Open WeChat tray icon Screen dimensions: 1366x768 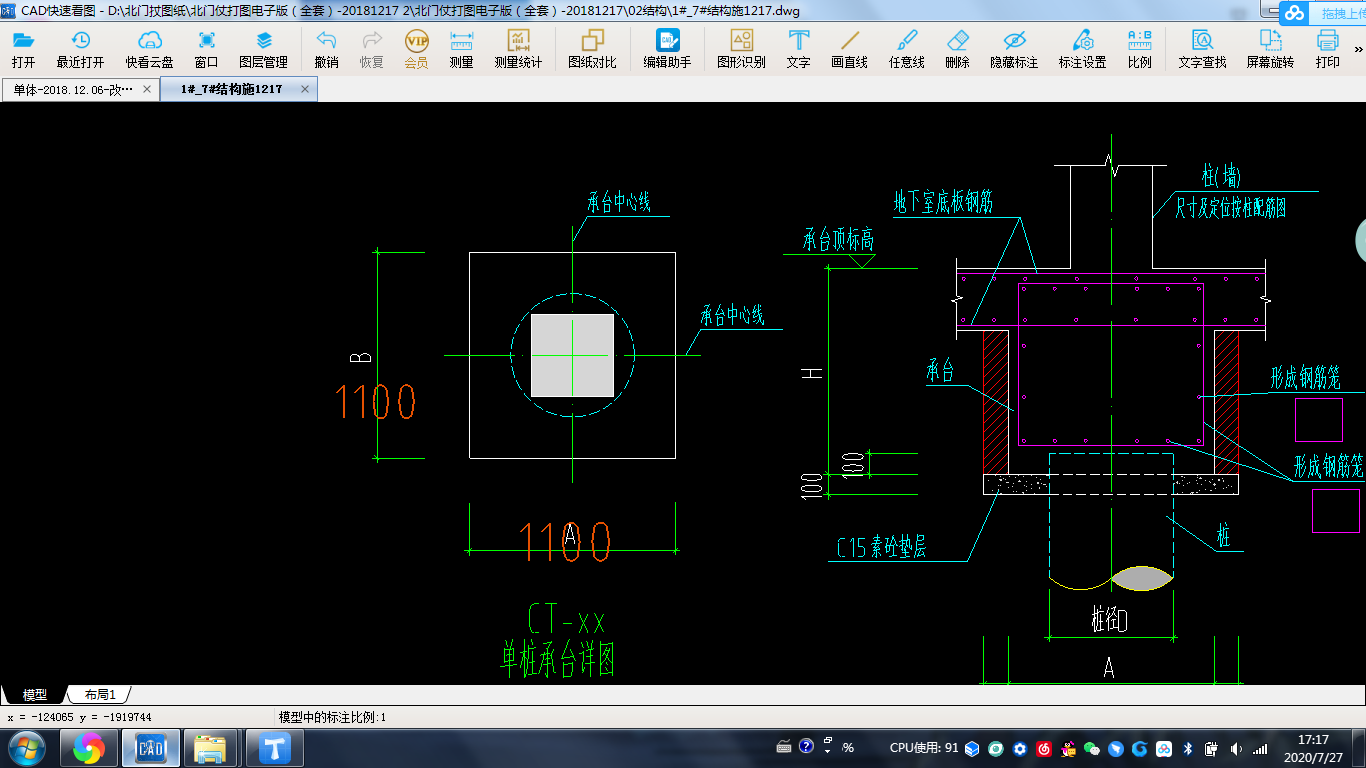point(1092,748)
